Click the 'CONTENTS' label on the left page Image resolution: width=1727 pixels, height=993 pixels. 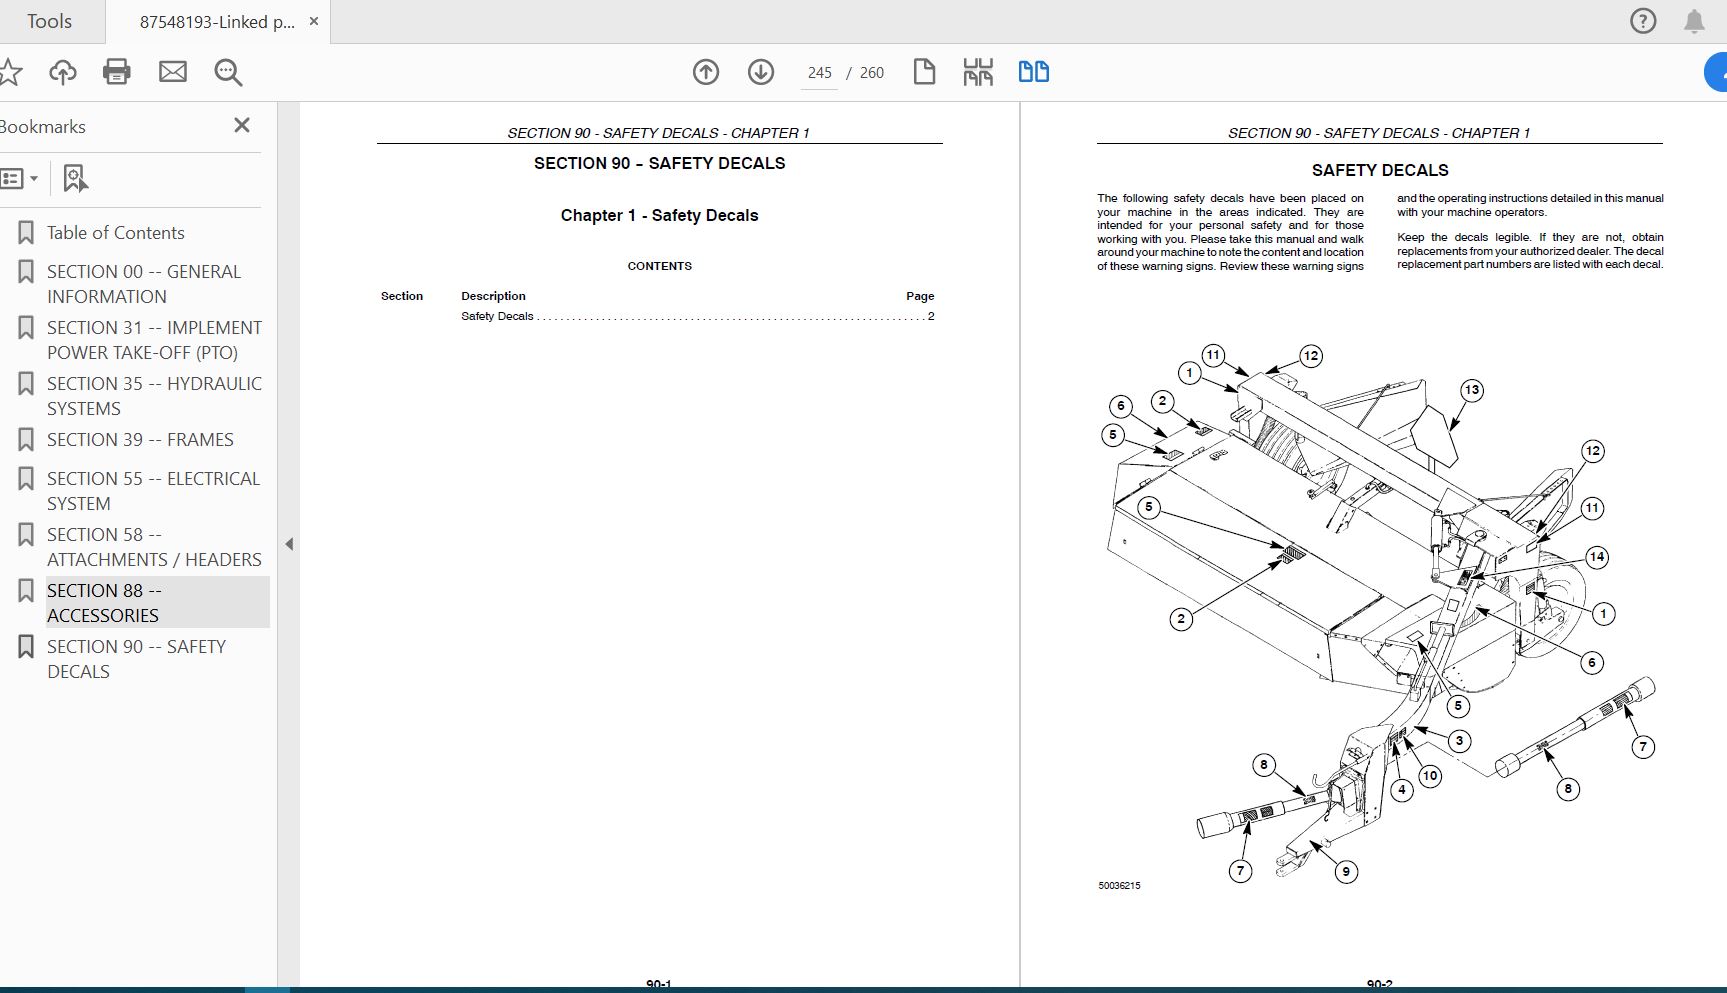659,266
